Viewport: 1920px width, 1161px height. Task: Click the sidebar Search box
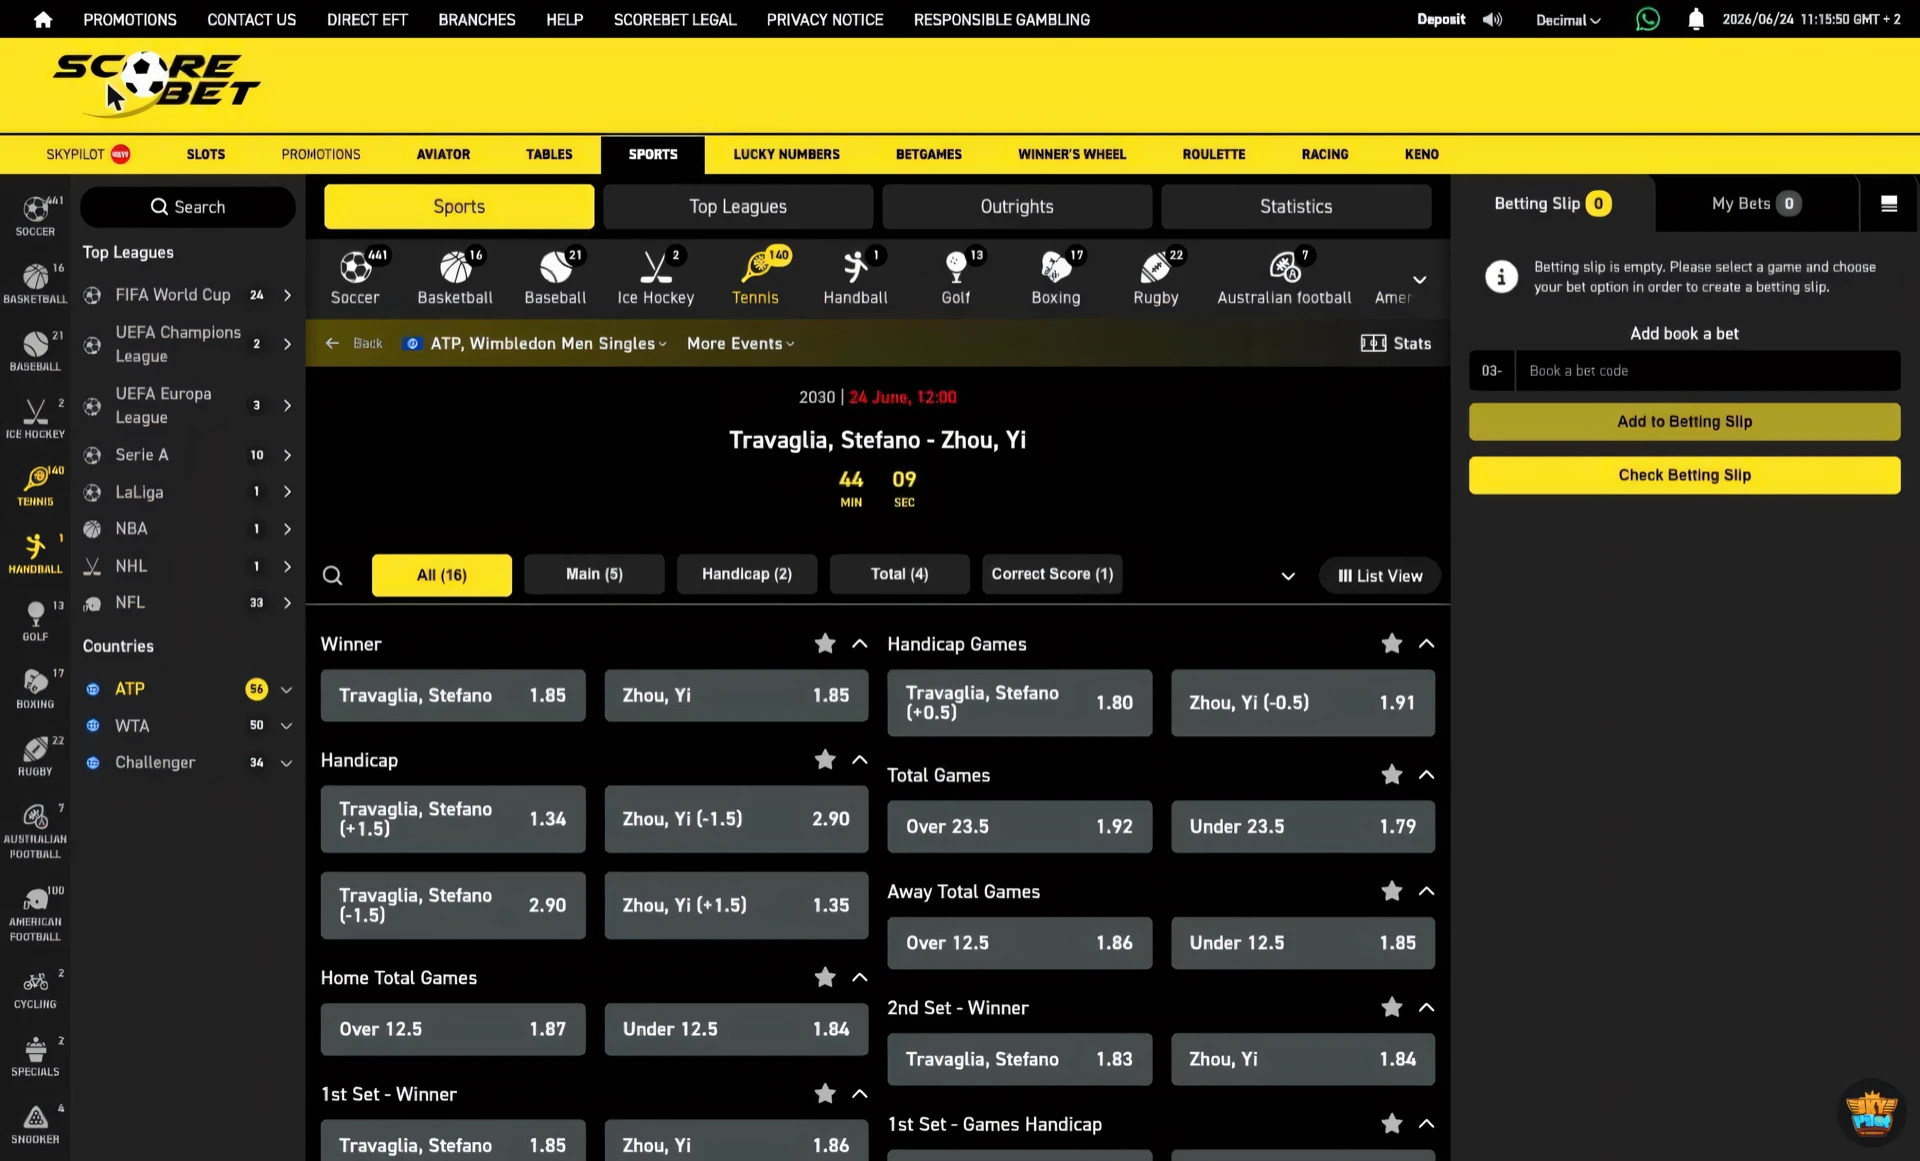[x=188, y=207]
